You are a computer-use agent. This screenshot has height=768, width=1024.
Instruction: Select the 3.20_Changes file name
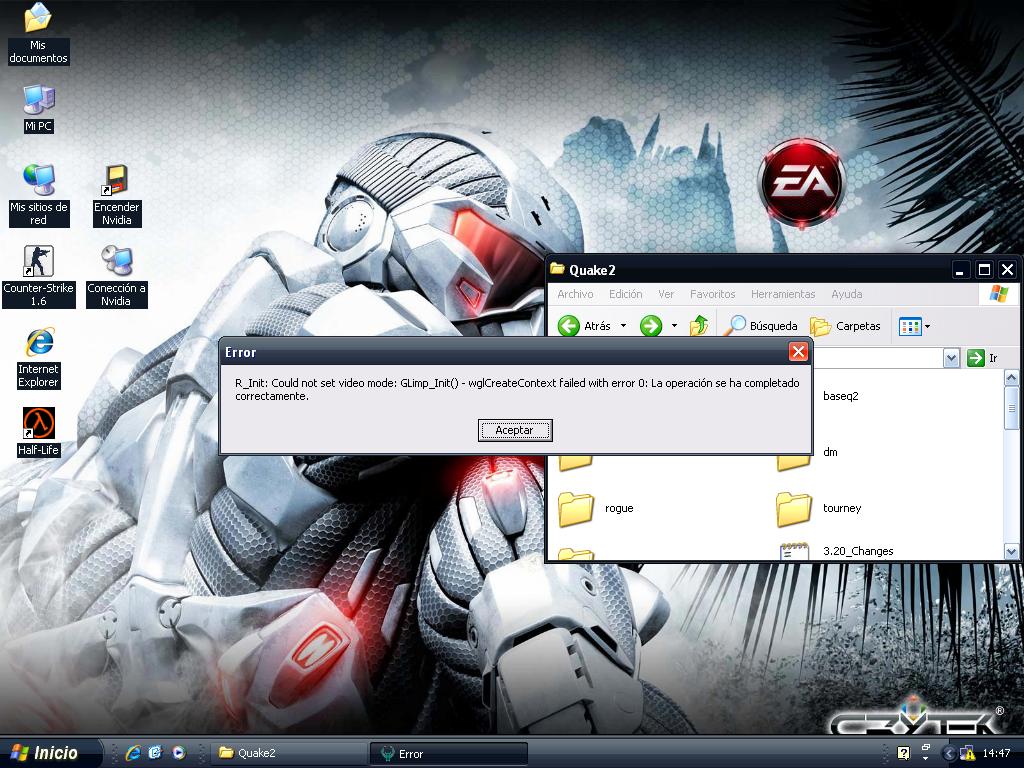tap(858, 551)
